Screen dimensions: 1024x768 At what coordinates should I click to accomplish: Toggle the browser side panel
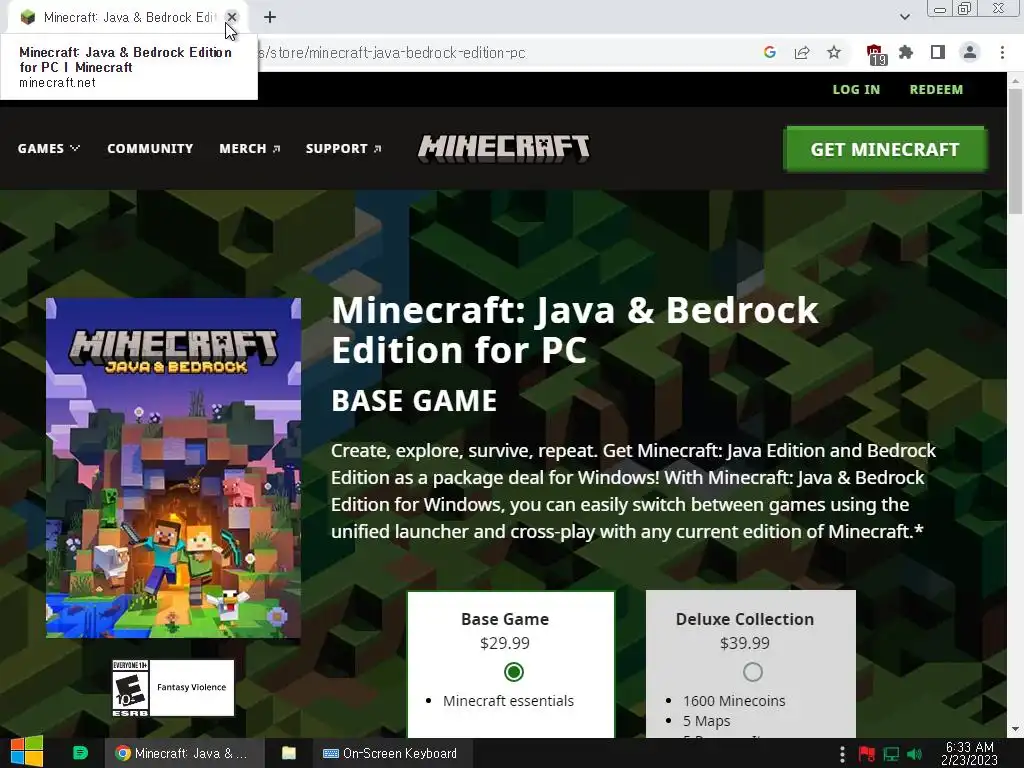[x=938, y=52]
